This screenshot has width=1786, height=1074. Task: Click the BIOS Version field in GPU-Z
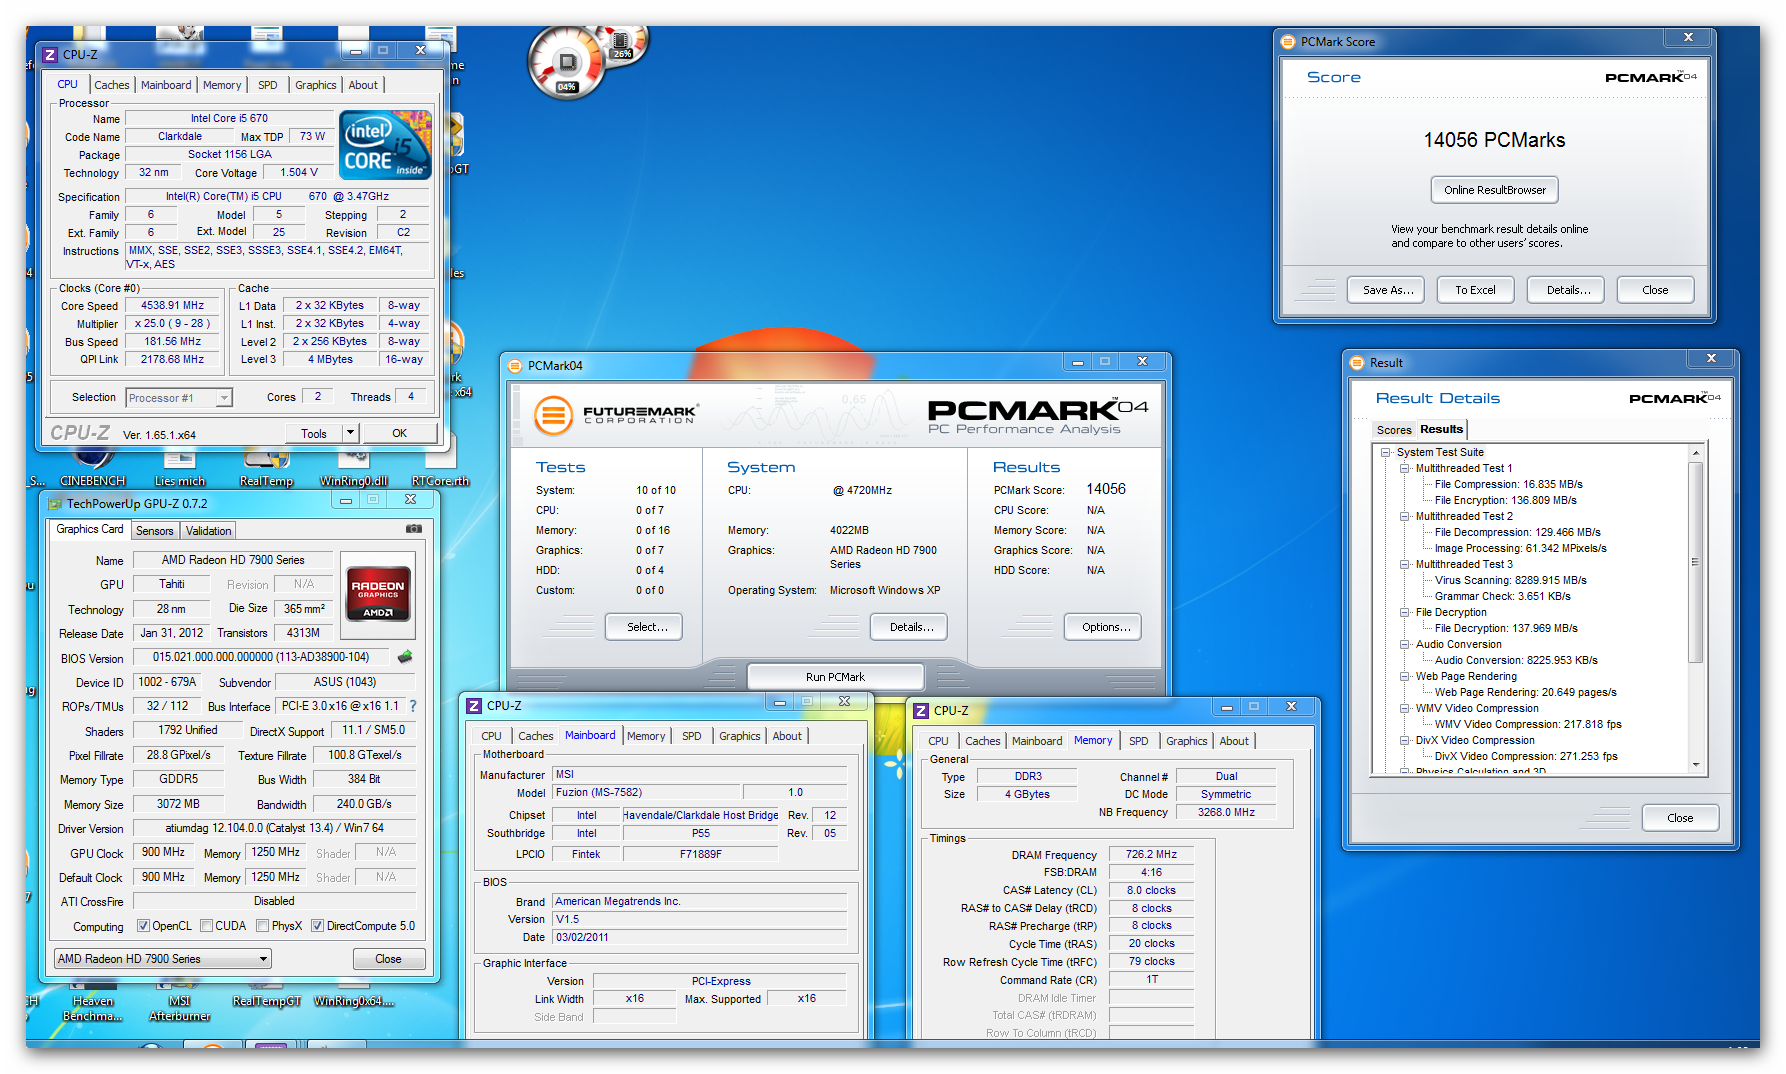261,657
